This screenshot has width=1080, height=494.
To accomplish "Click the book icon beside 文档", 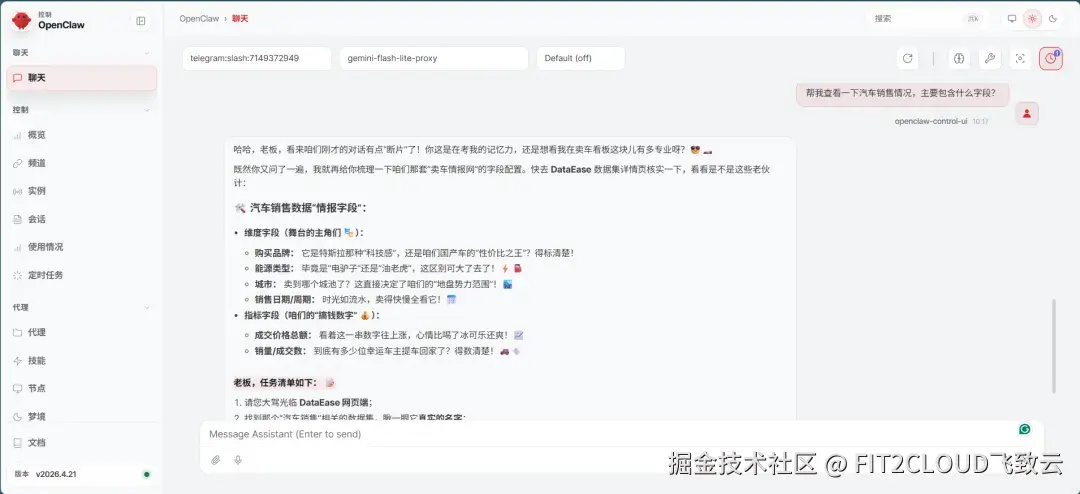I will pyautogui.click(x=18, y=442).
